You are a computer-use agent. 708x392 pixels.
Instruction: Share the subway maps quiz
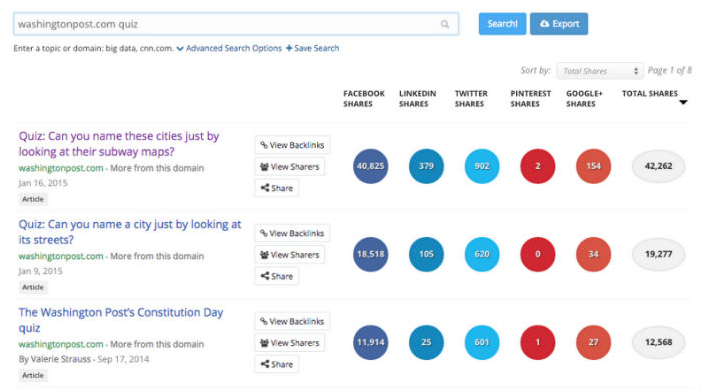pos(276,188)
